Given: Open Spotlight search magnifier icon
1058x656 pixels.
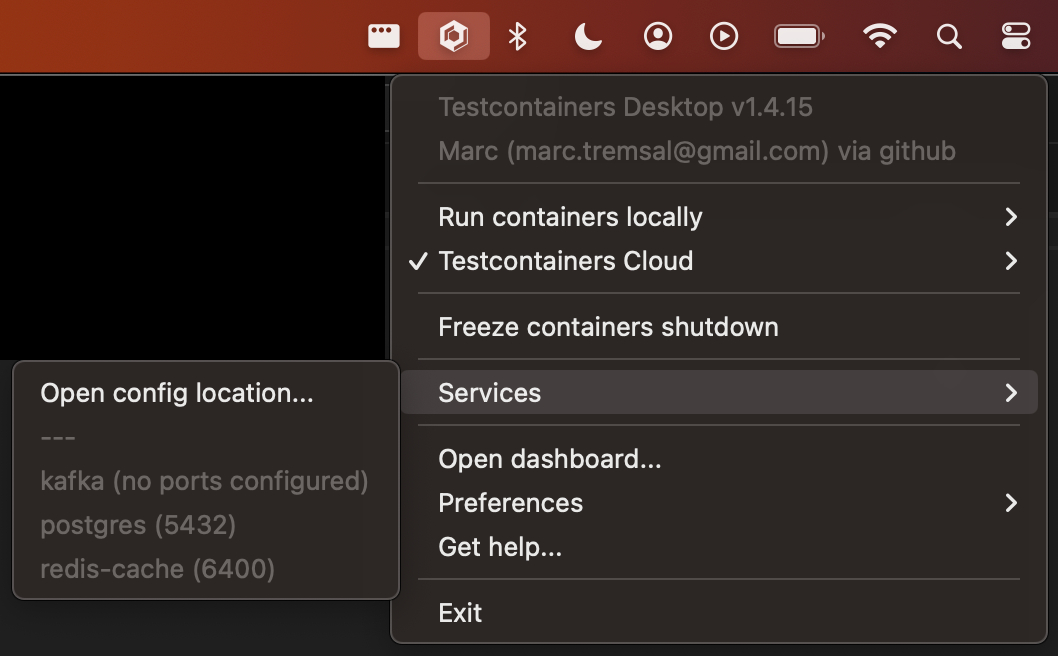Looking at the screenshot, I should (948, 37).
